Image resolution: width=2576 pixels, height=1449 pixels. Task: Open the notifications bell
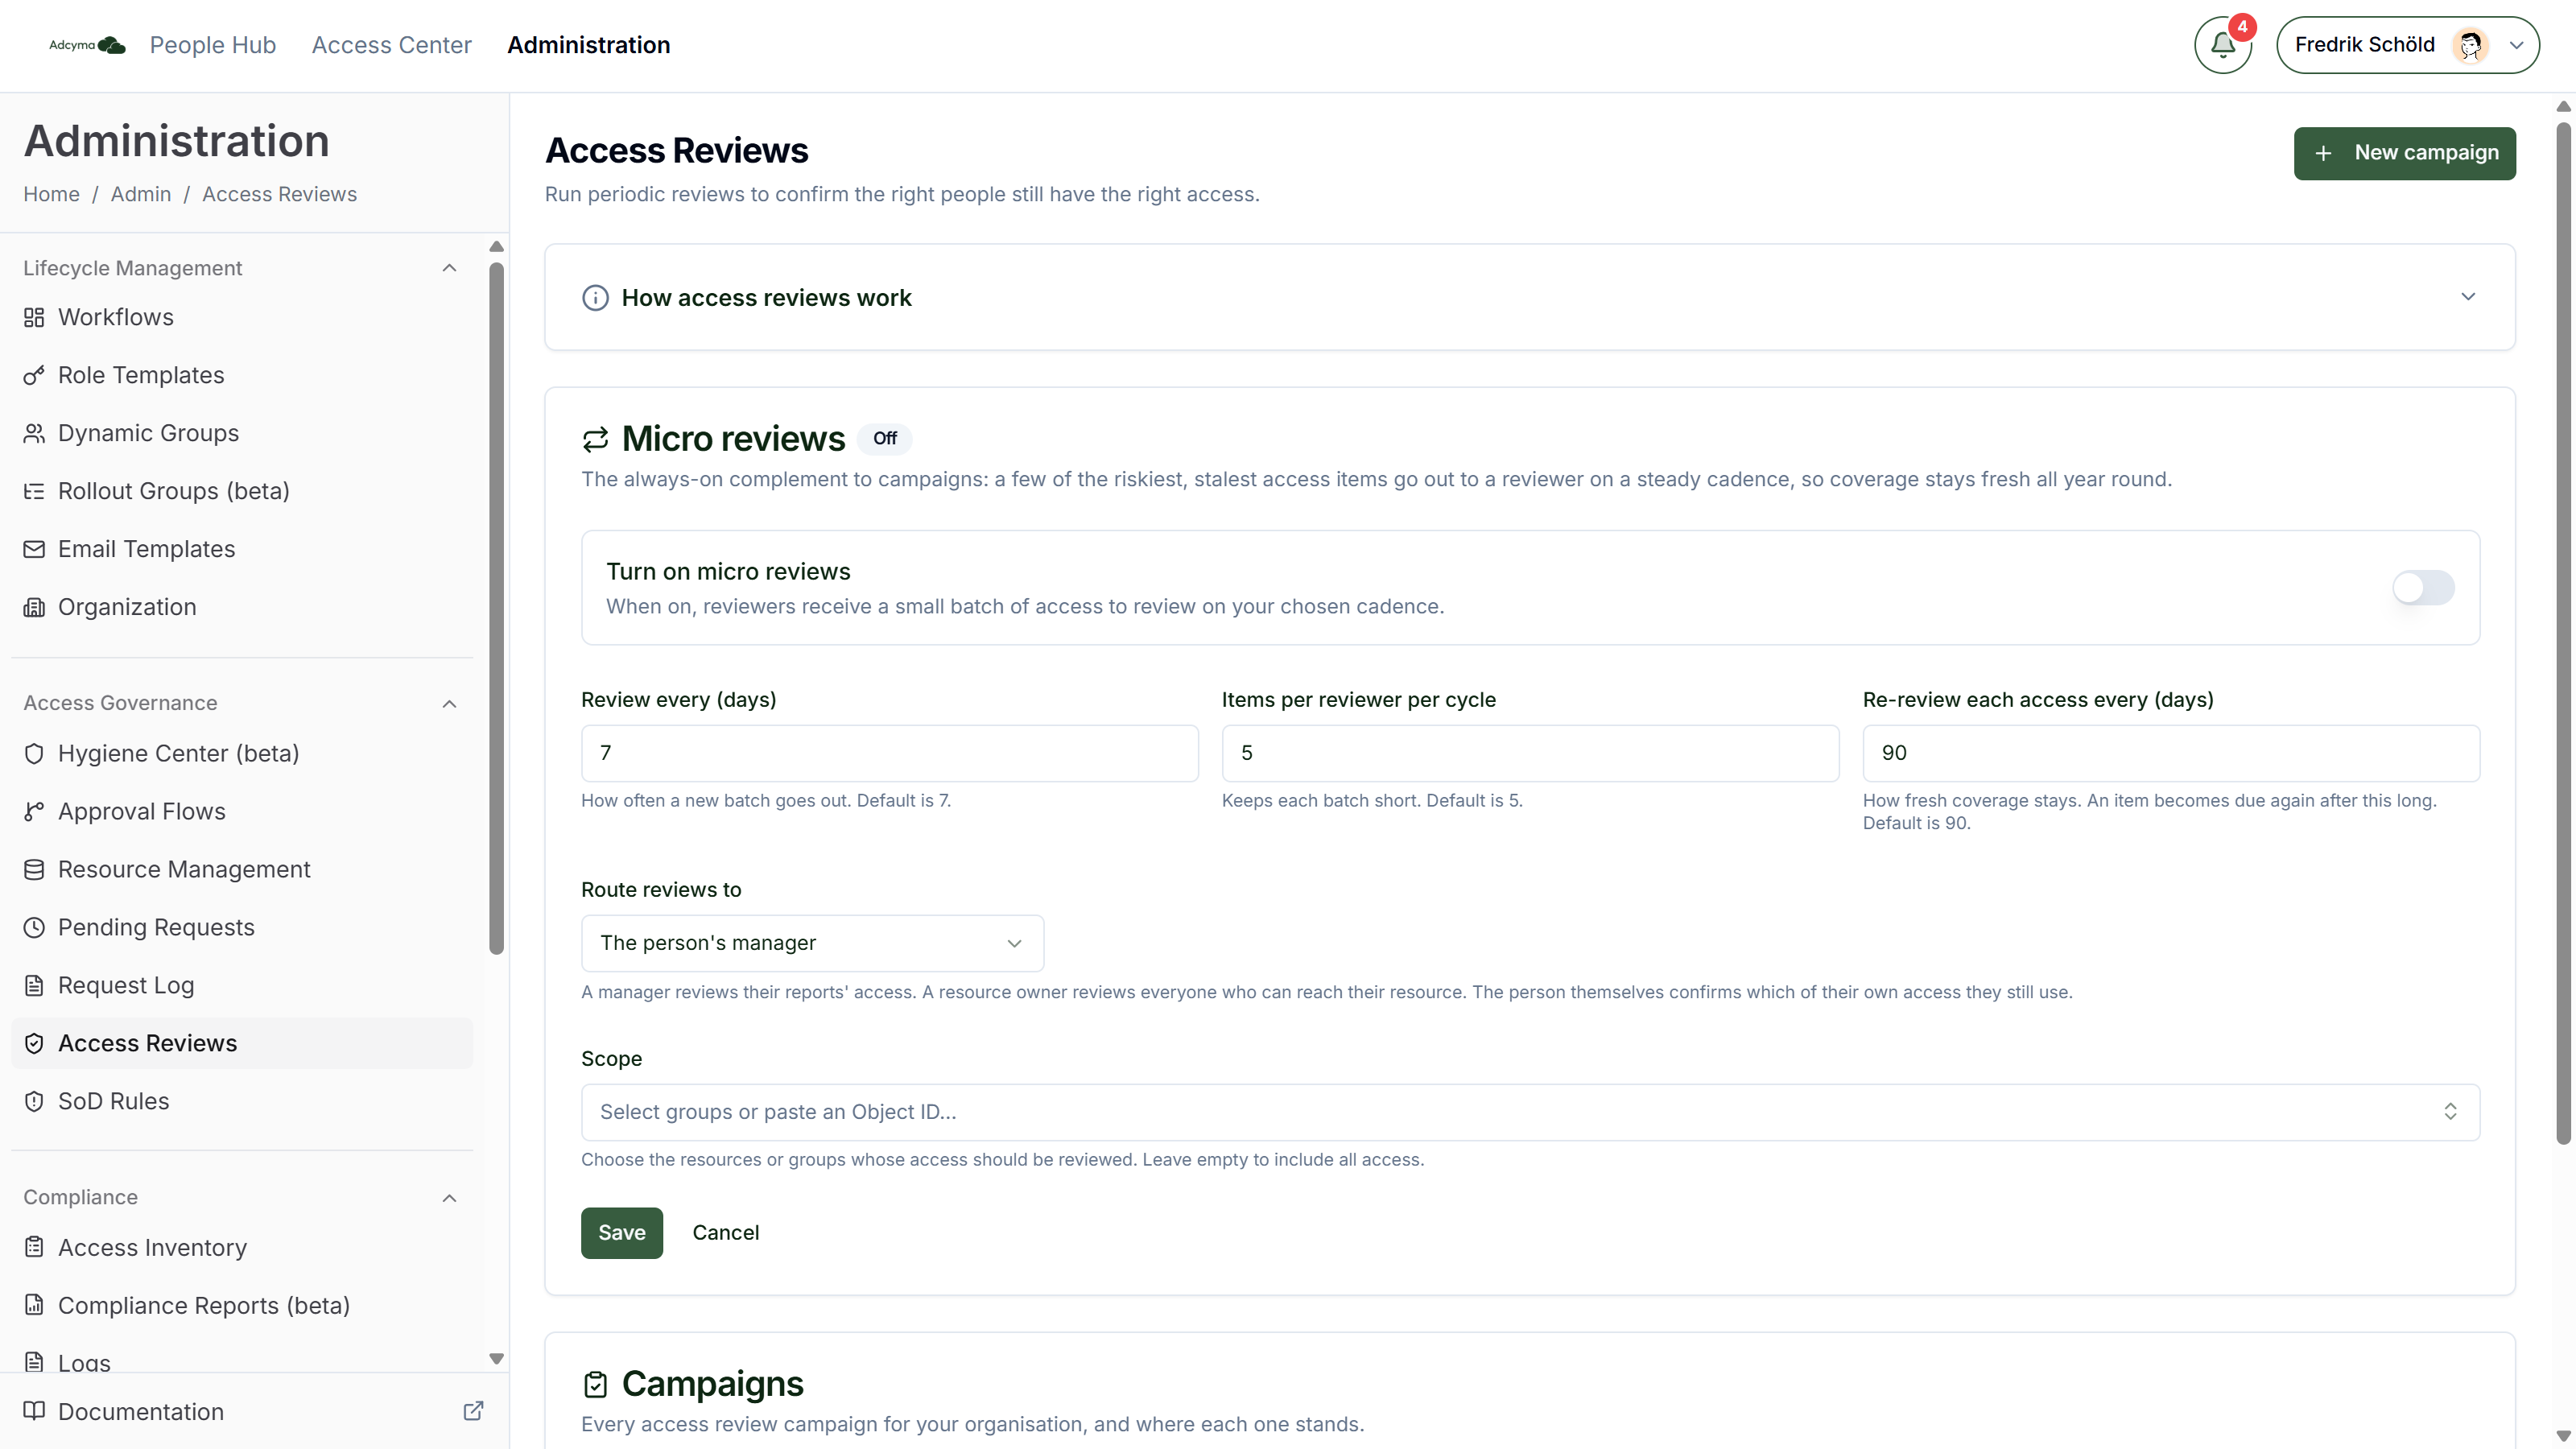pos(2222,45)
